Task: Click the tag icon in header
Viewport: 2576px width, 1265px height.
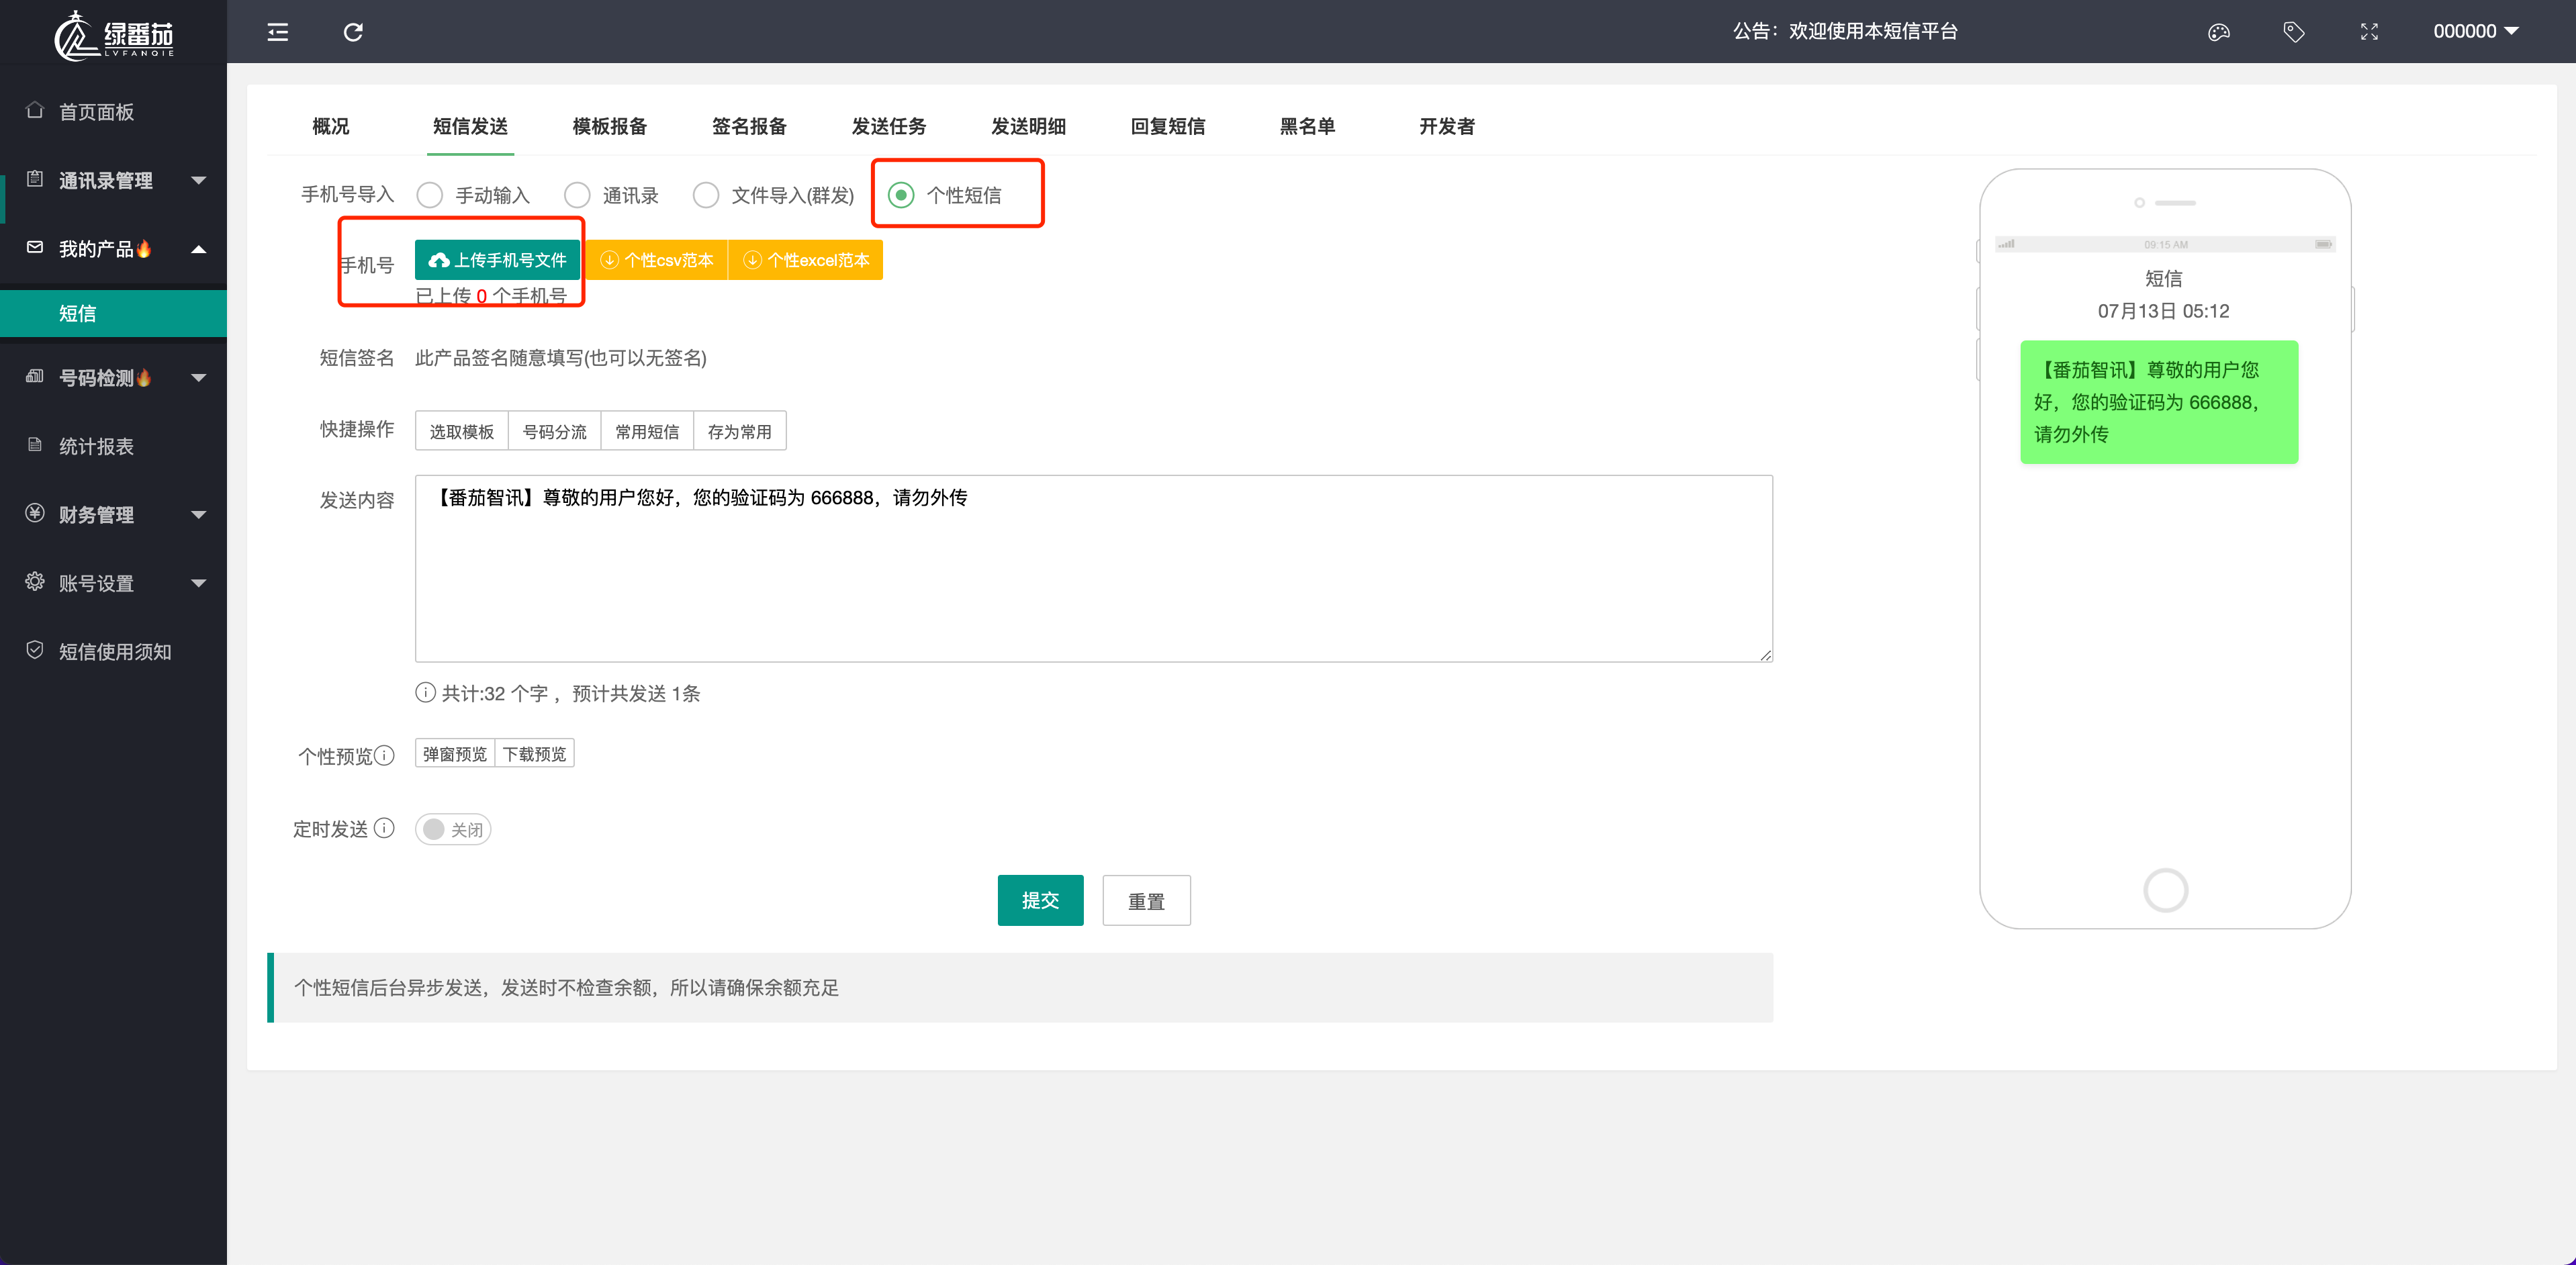Action: (2293, 32)
